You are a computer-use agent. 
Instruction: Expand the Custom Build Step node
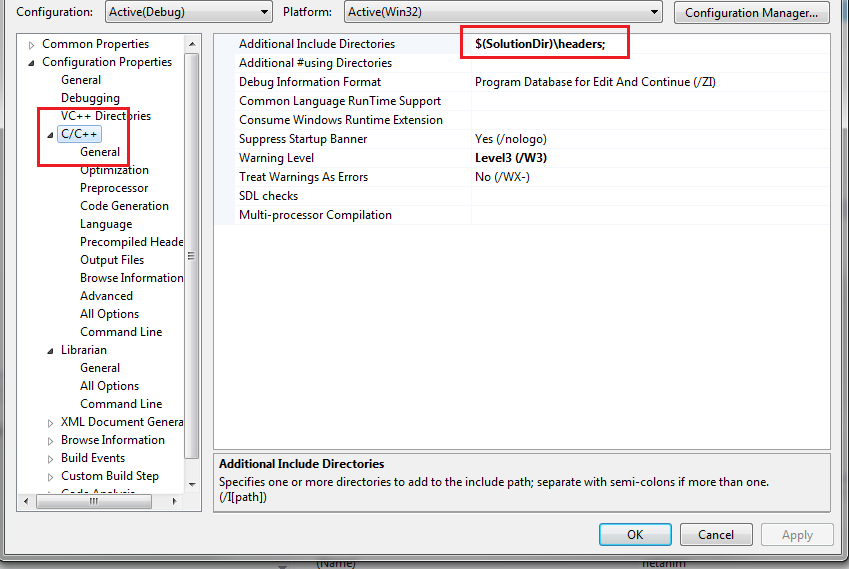(x=50, y=477)
